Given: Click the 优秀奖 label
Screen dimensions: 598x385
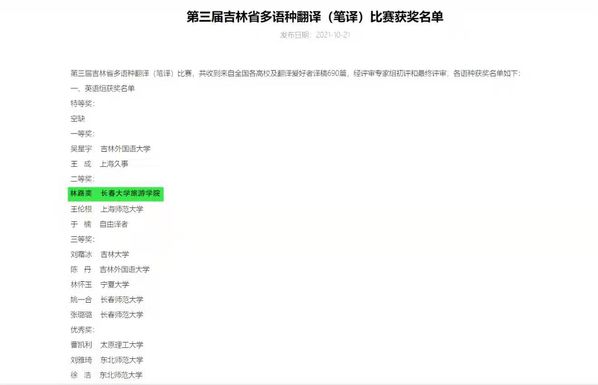Looking at the screenshot, I should coord(82,330).
